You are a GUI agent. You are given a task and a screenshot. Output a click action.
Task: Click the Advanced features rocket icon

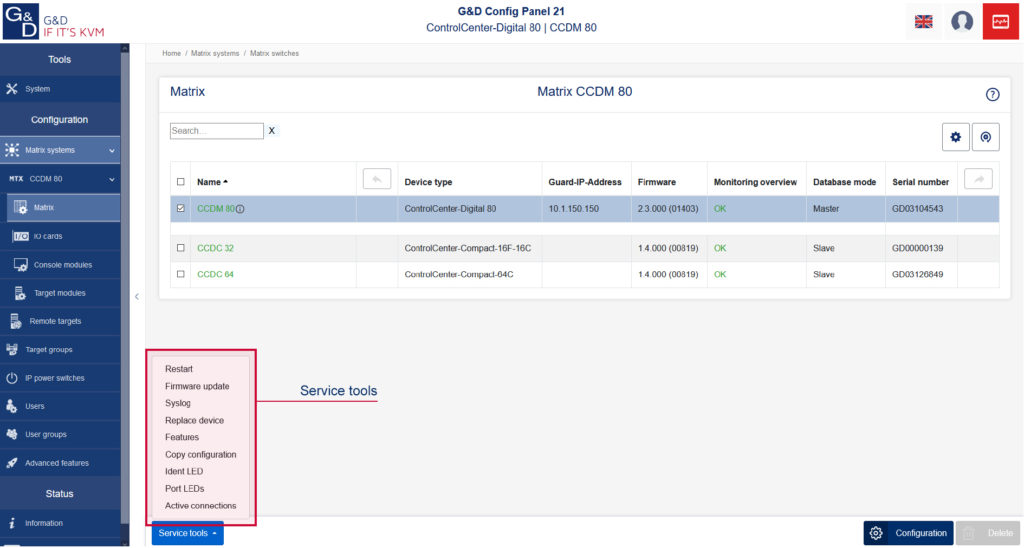[x=12, y=463]
